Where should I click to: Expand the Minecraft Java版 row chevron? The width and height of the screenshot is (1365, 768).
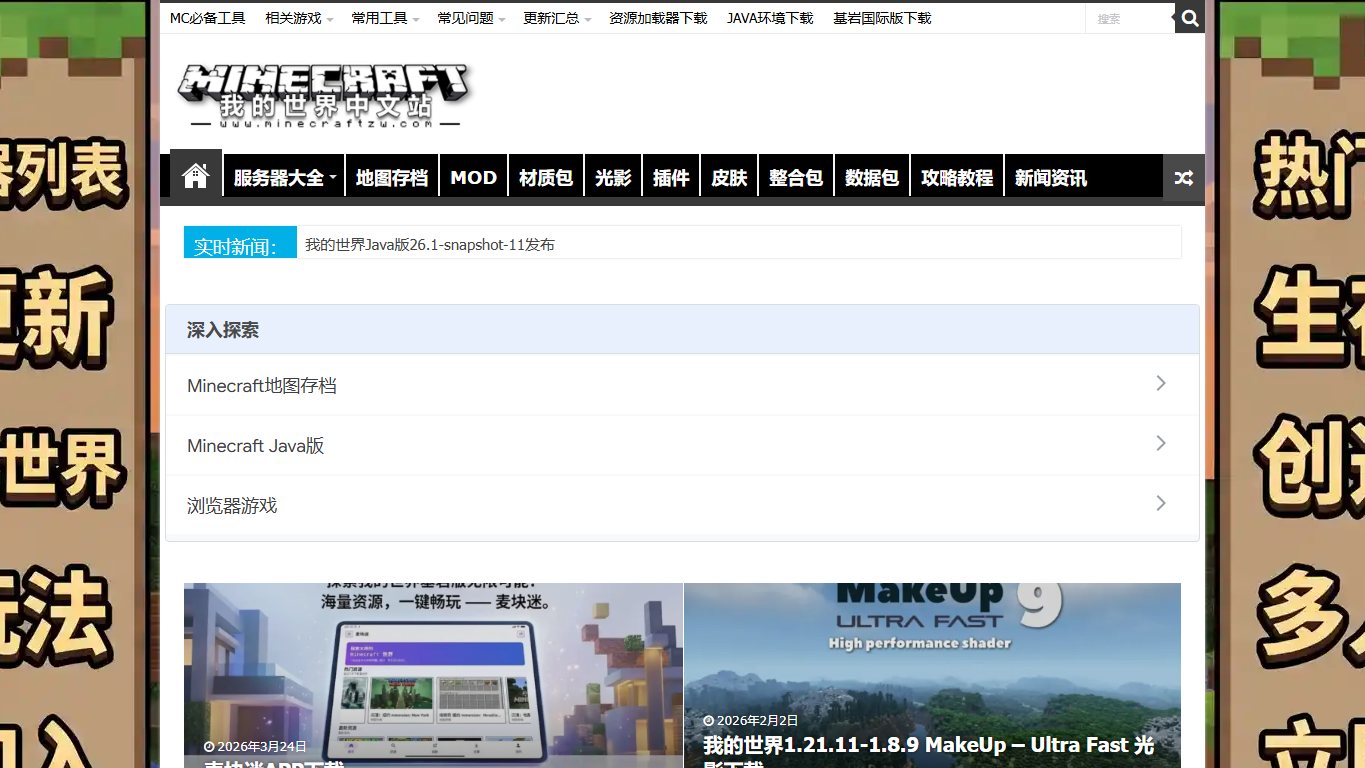(x=1161, y=443)
